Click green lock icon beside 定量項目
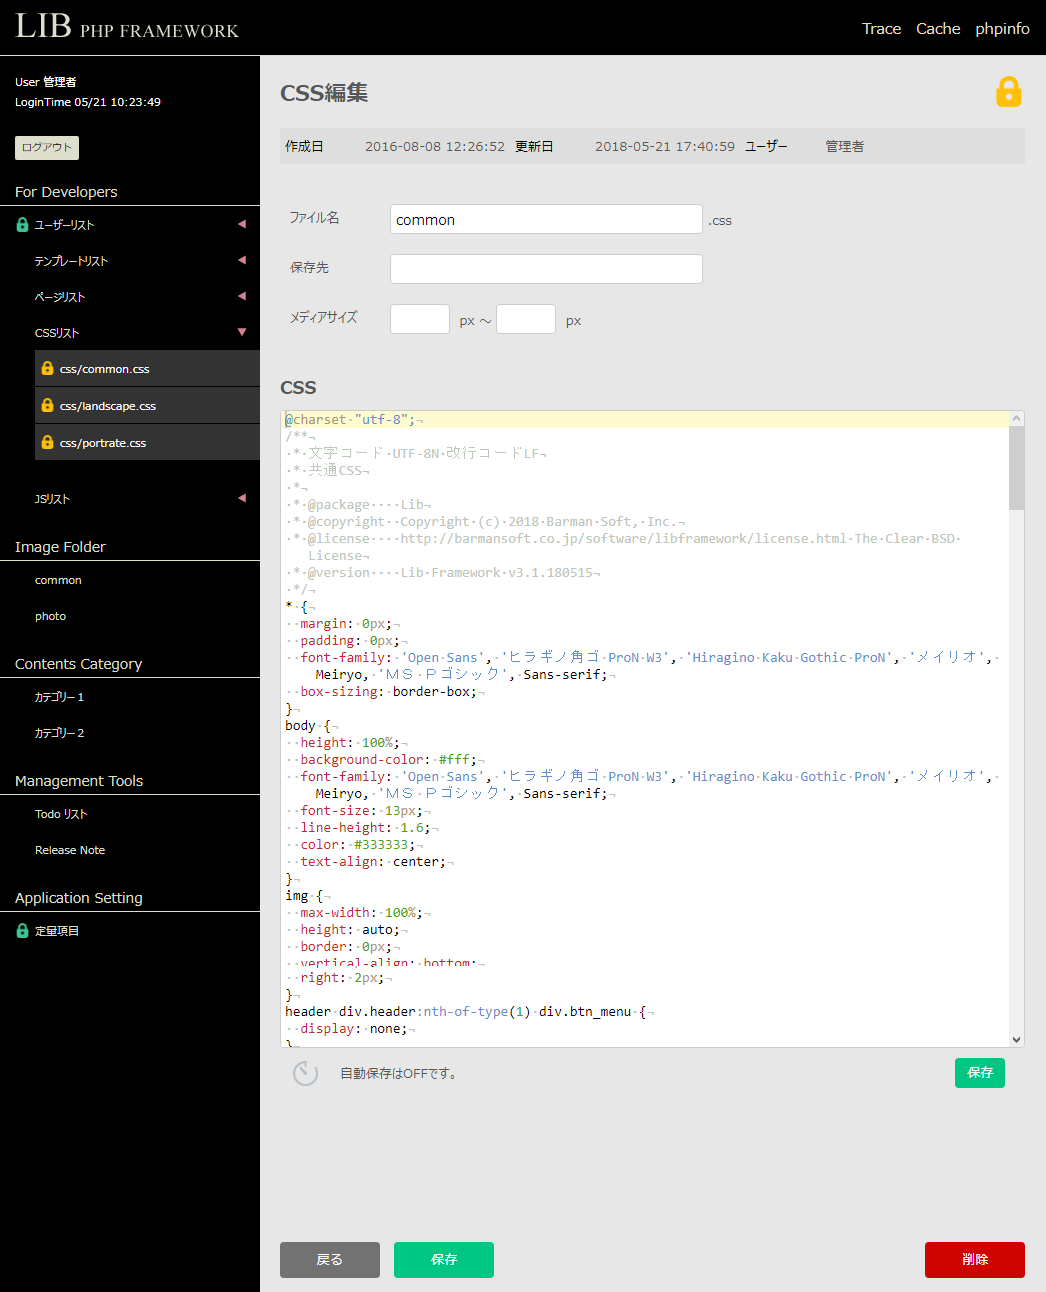Screen dimensions: 1046x1292 22,931
